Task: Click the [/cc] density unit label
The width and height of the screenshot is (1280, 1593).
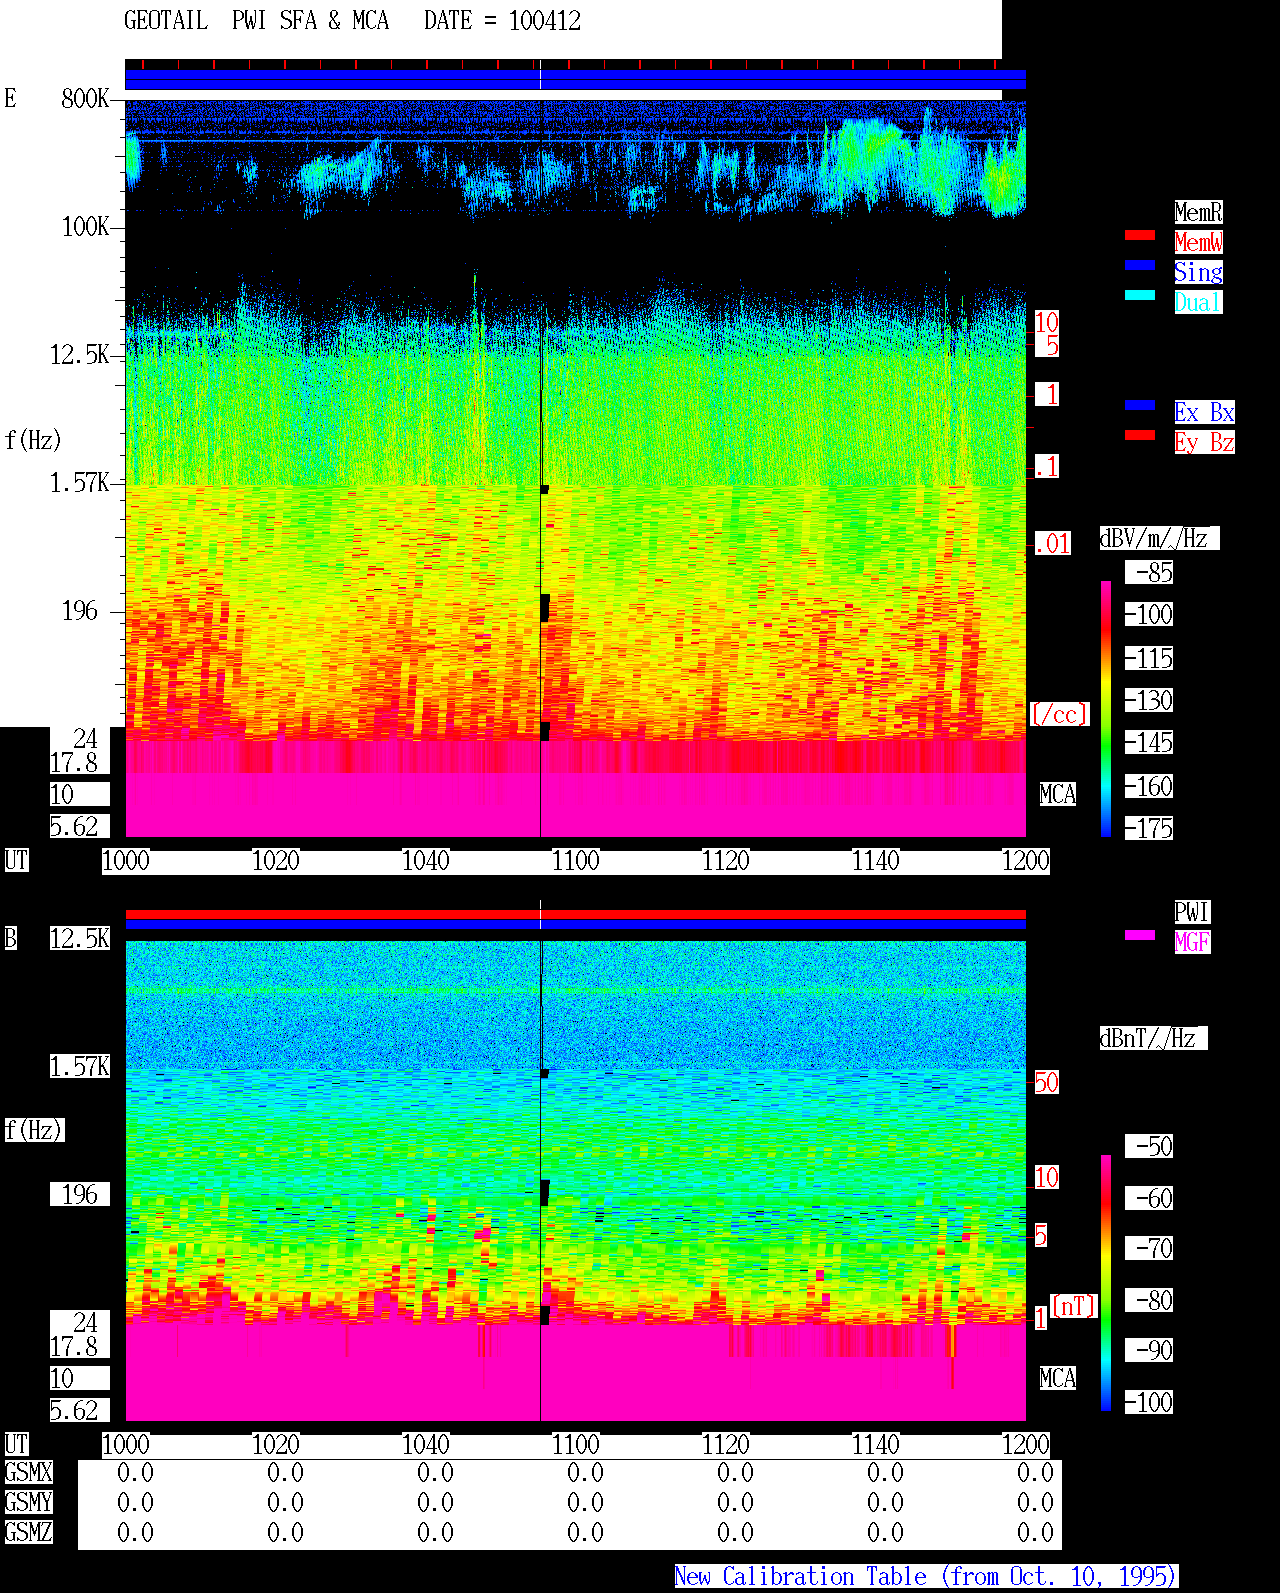Action: [x=1059, y=715]
